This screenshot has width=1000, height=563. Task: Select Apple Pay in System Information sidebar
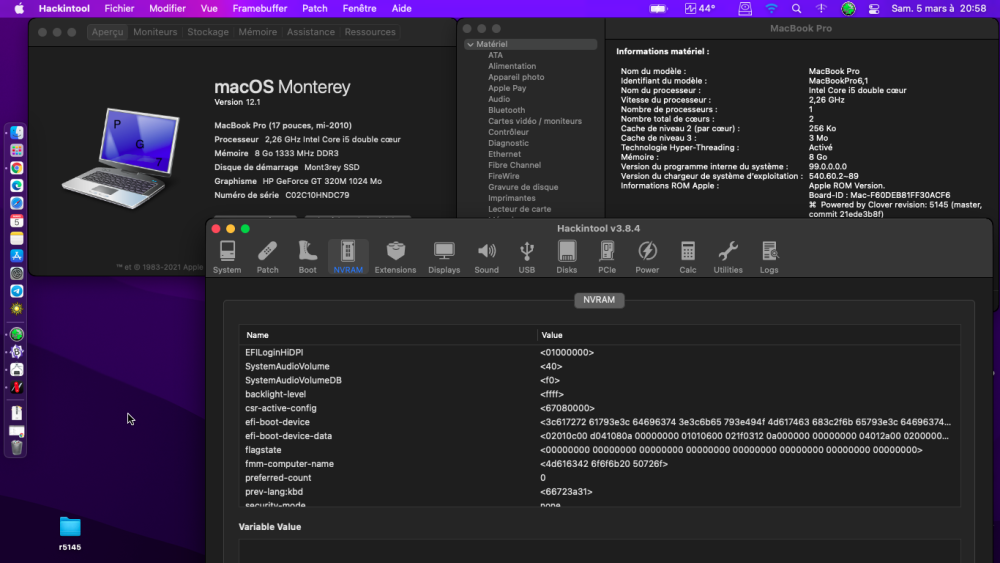[507, 88]
